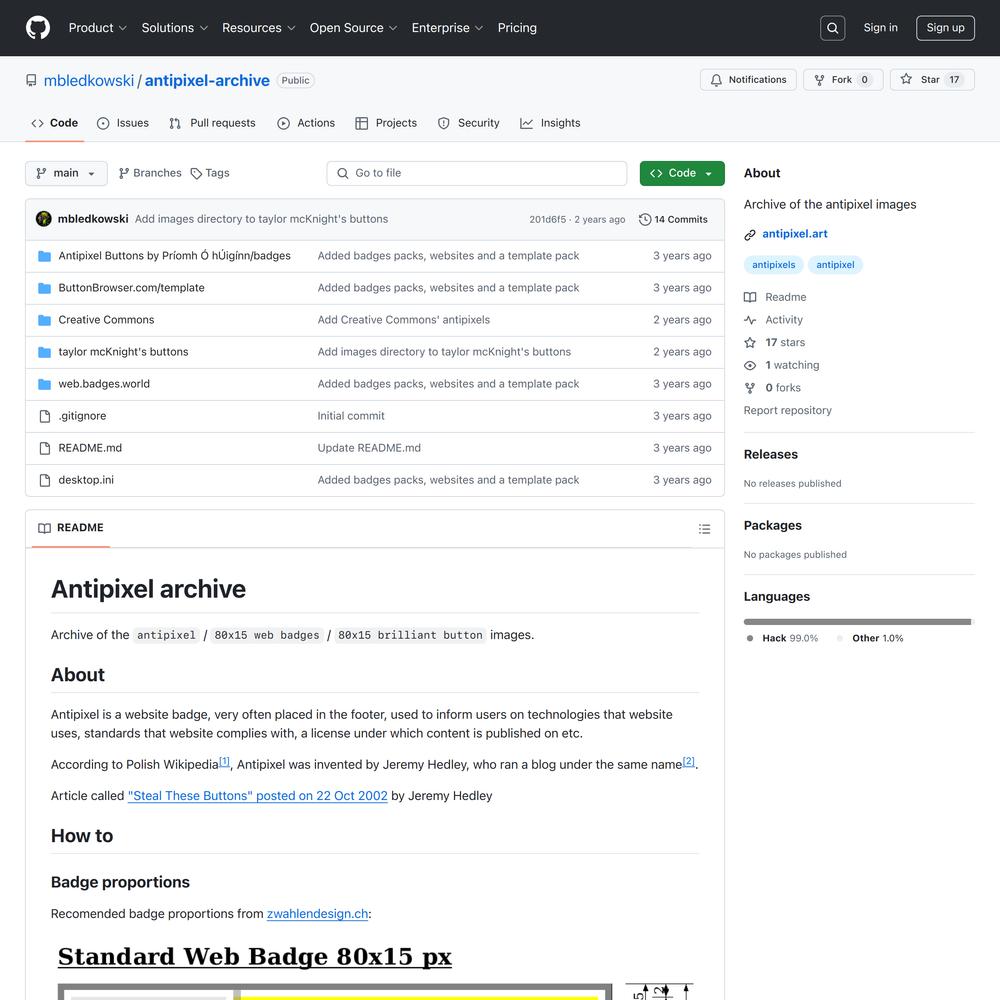Open the 14 Commits history
Image resolution: width=1000 pixels, height=1000 pixels.
coord(673,219)
